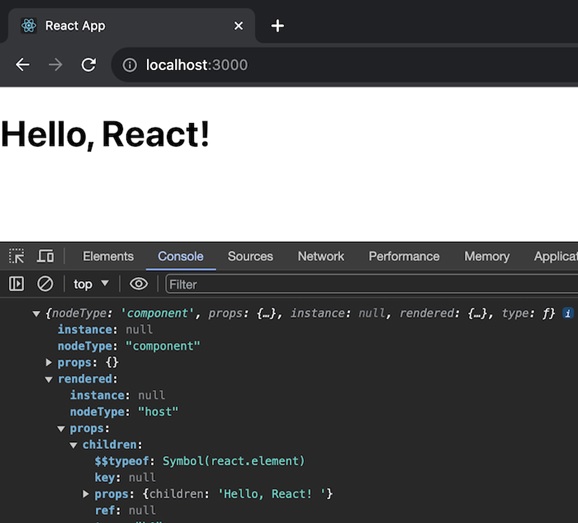
Task: Open the Performance tab
Action: 404,256
